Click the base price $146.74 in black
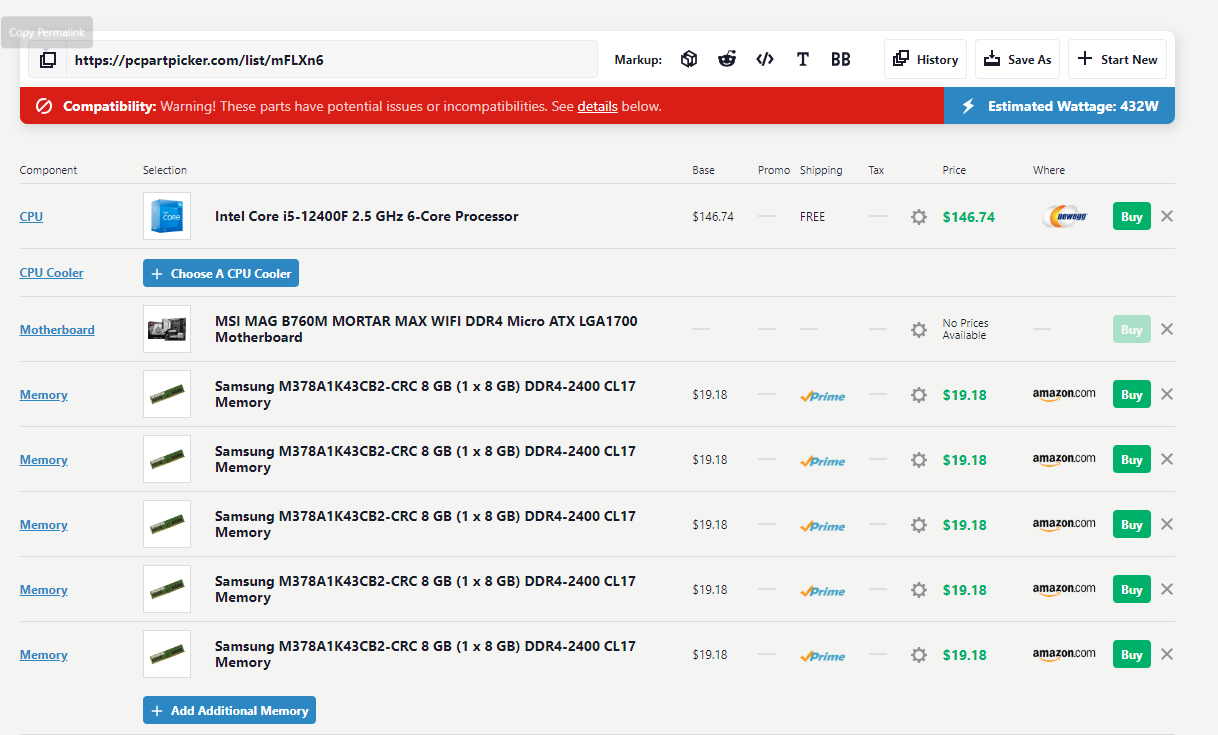 [x=713, y=216]
